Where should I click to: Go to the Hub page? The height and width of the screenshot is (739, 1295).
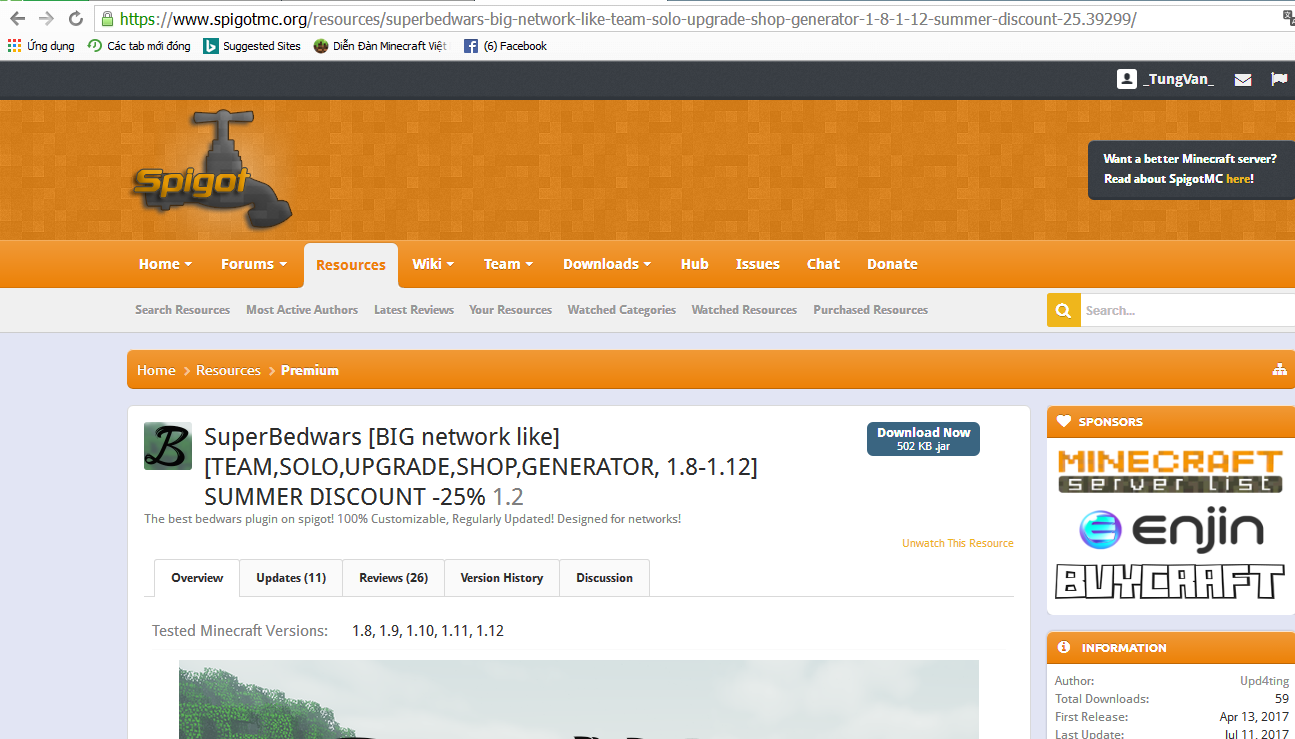coord(694,264)
